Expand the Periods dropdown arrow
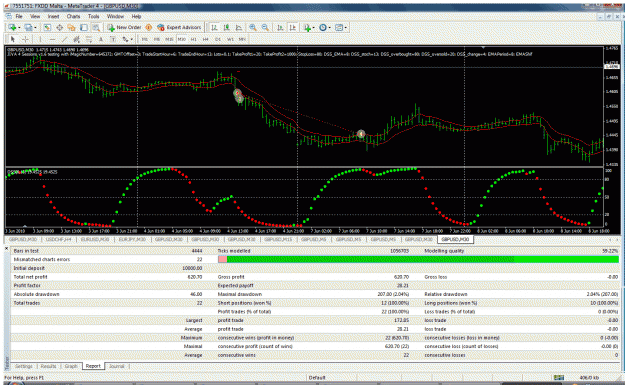The width and height of the screenshot is (625, 385). click(x=330, y=28)
